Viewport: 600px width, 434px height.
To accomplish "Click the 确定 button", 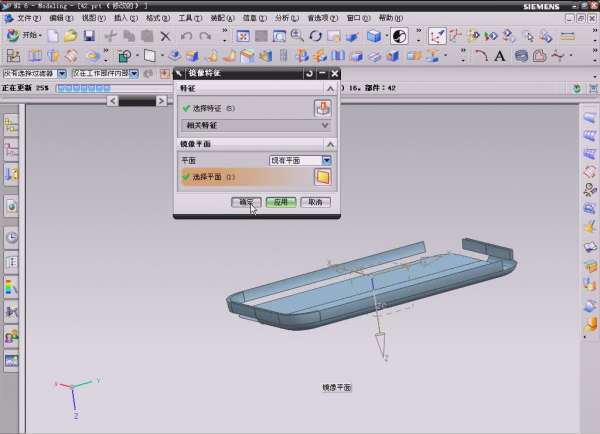I will tap(245, 202).
